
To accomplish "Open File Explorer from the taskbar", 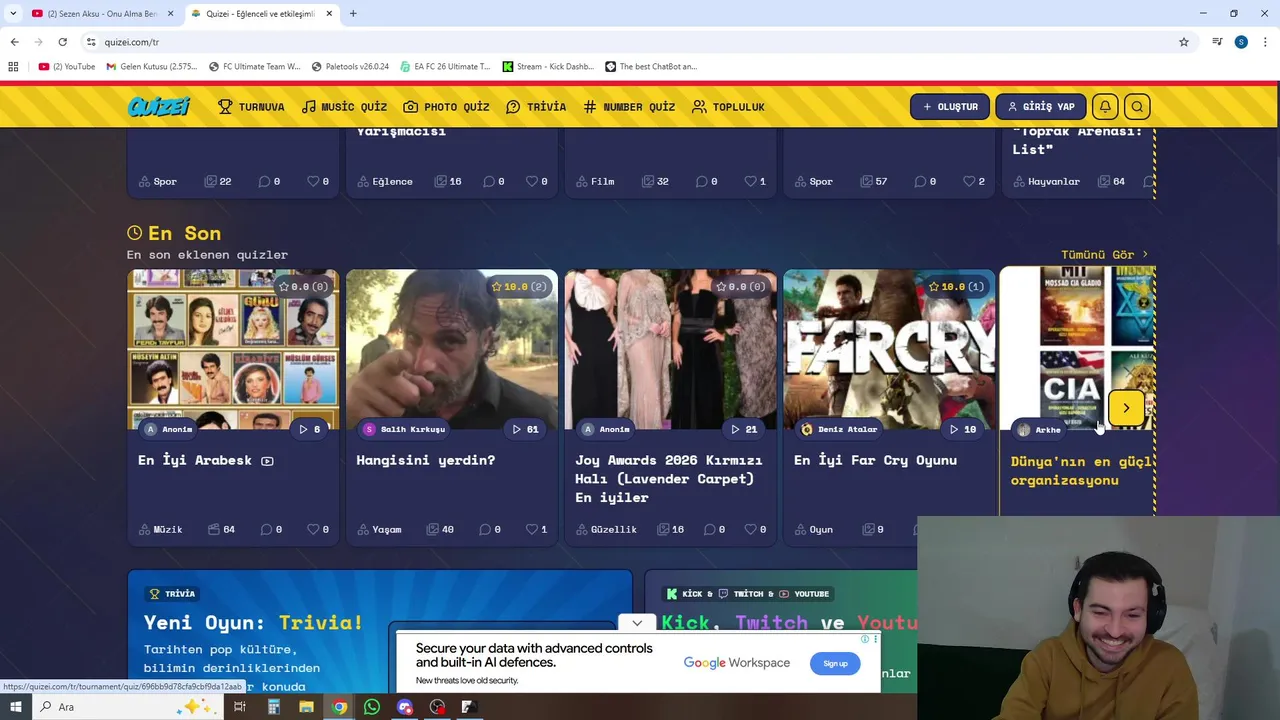I will (x=306, y=707).
